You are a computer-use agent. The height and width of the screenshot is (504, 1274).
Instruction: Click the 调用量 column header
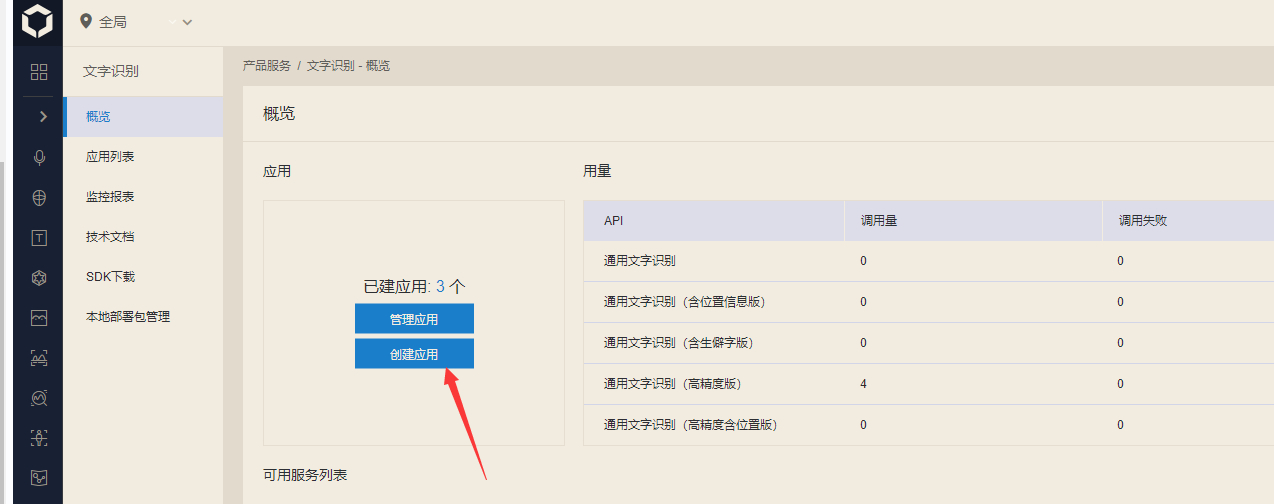[878, 221]
